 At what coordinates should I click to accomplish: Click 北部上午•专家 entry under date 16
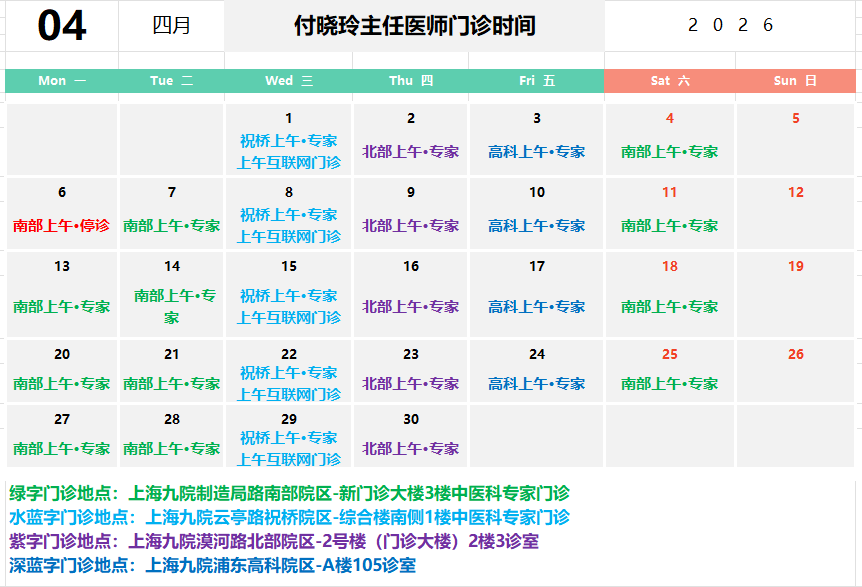pyautogui.click(x=410, y=307)
